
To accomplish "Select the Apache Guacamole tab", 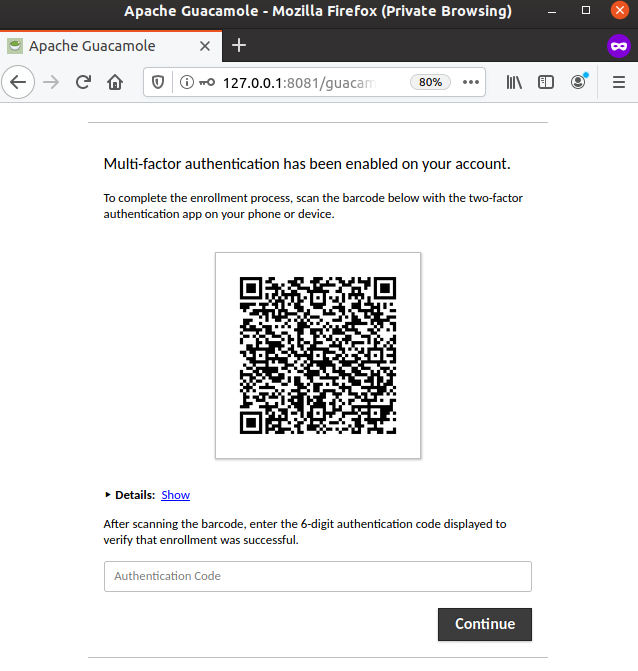I will [x=111, y=46].
